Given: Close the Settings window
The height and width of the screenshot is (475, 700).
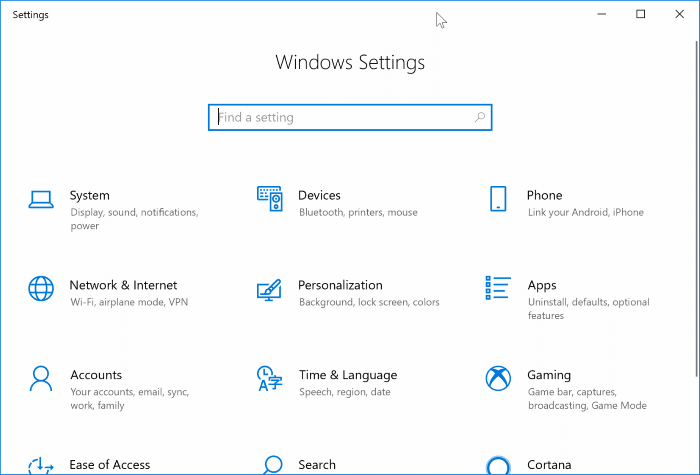Looking at the screenshot, I should (679, 14).
